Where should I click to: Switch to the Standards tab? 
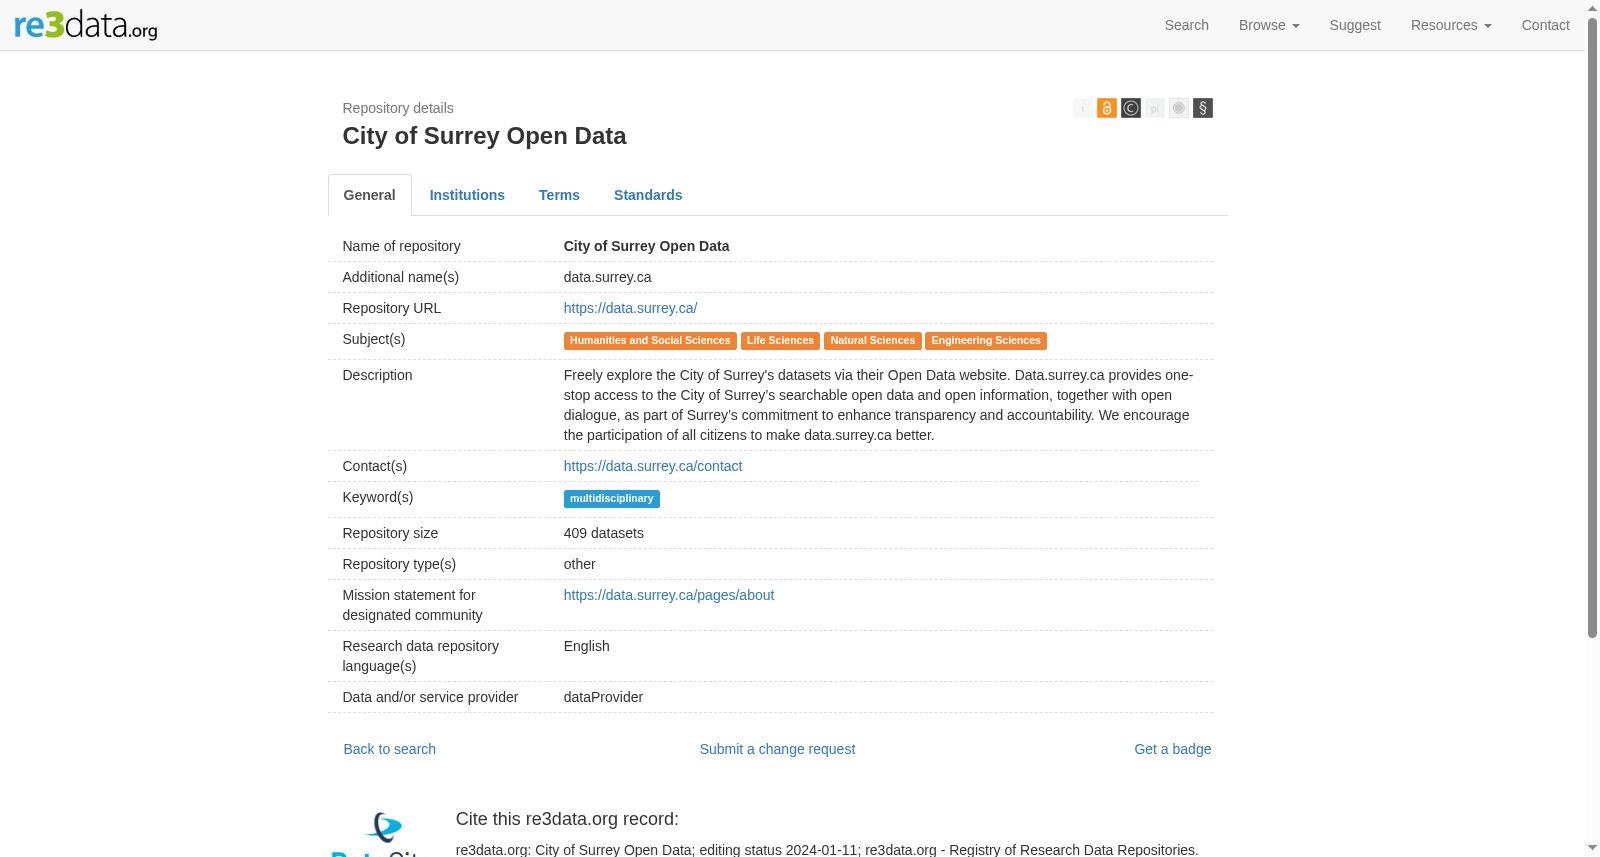click(x=648, y=195)
